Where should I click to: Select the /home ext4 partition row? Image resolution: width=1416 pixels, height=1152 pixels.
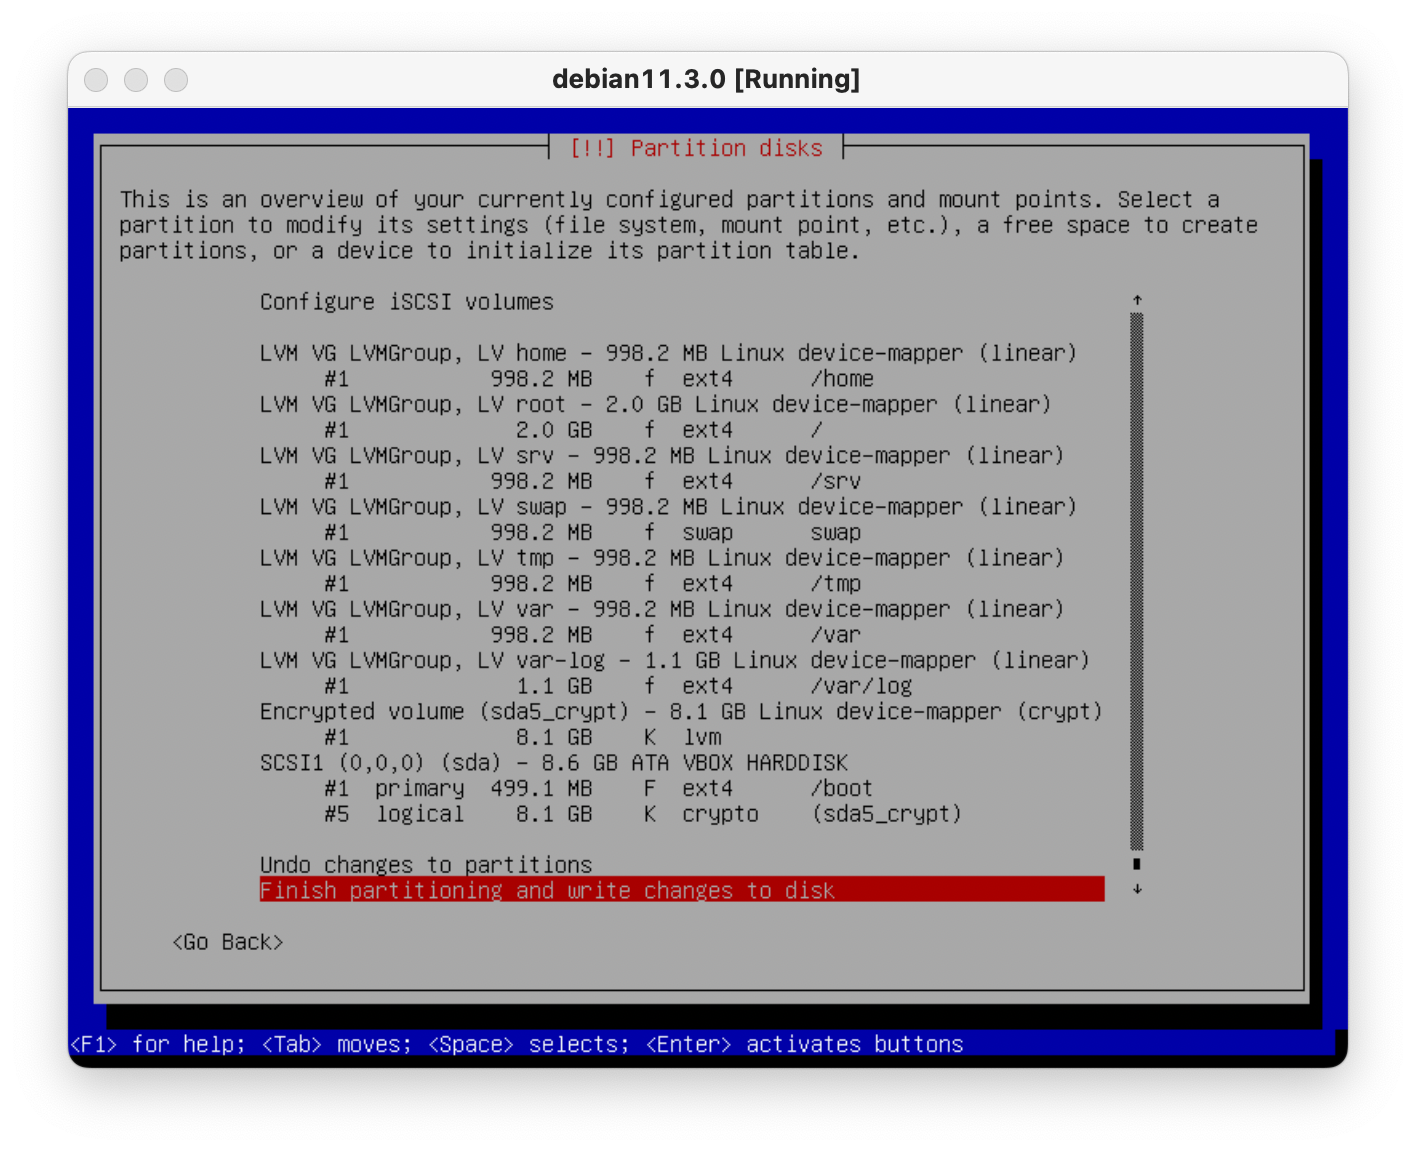(598, 379)
